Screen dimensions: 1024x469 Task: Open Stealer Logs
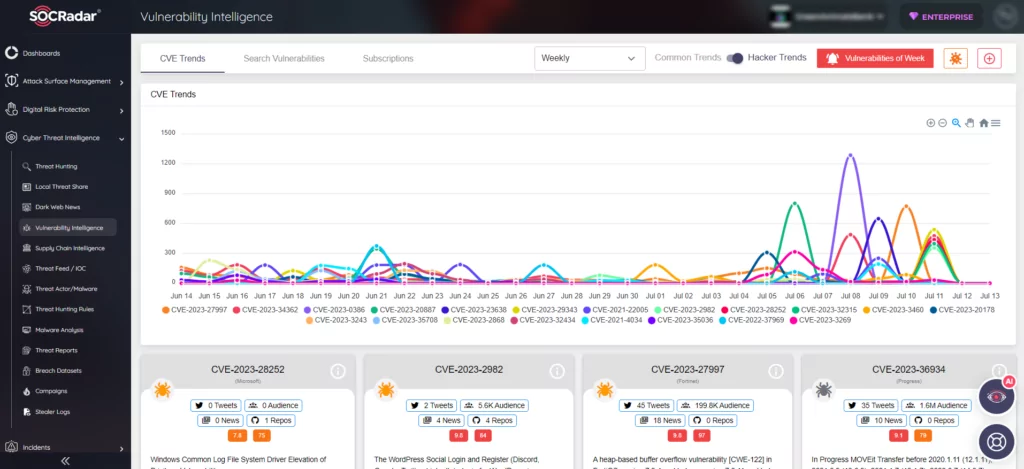(x=52, y=412)
